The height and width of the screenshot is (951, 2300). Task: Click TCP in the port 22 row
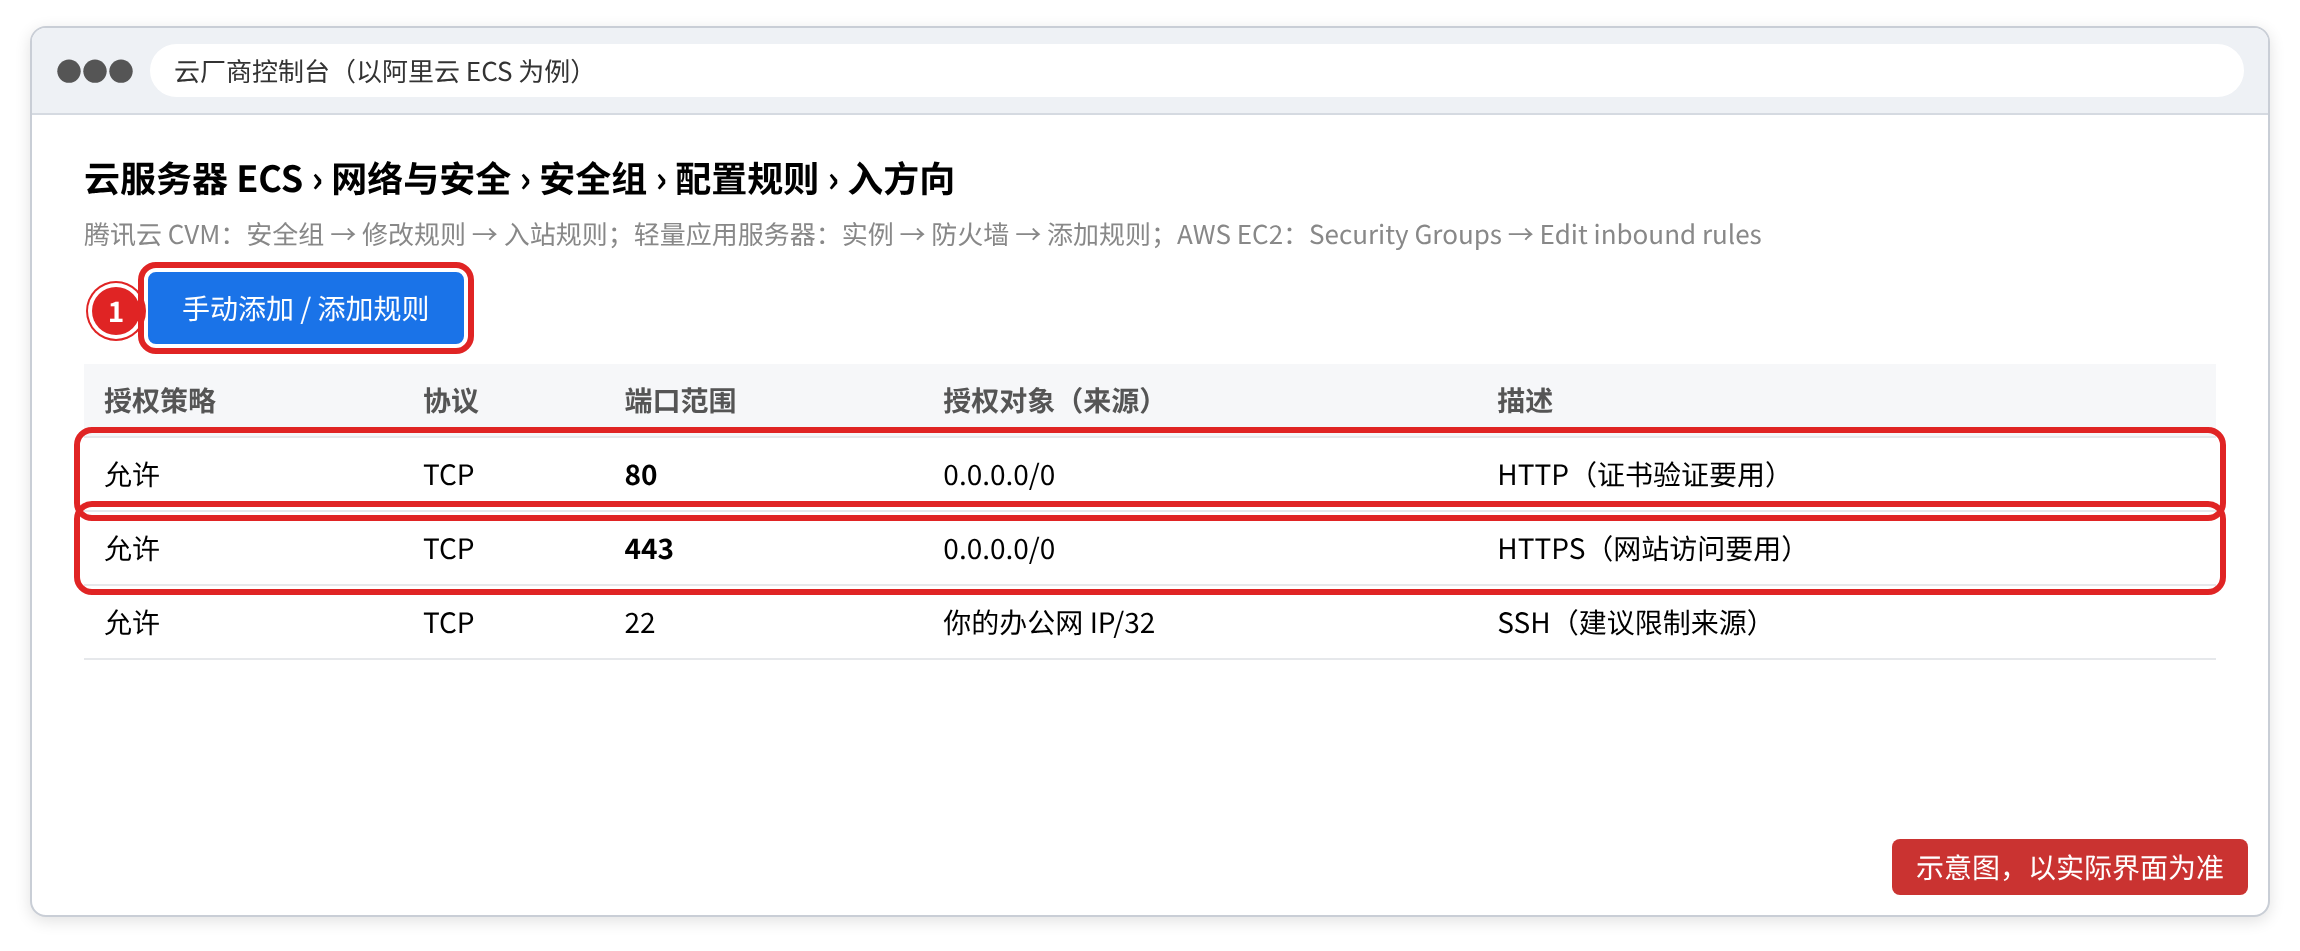point(448,623)
